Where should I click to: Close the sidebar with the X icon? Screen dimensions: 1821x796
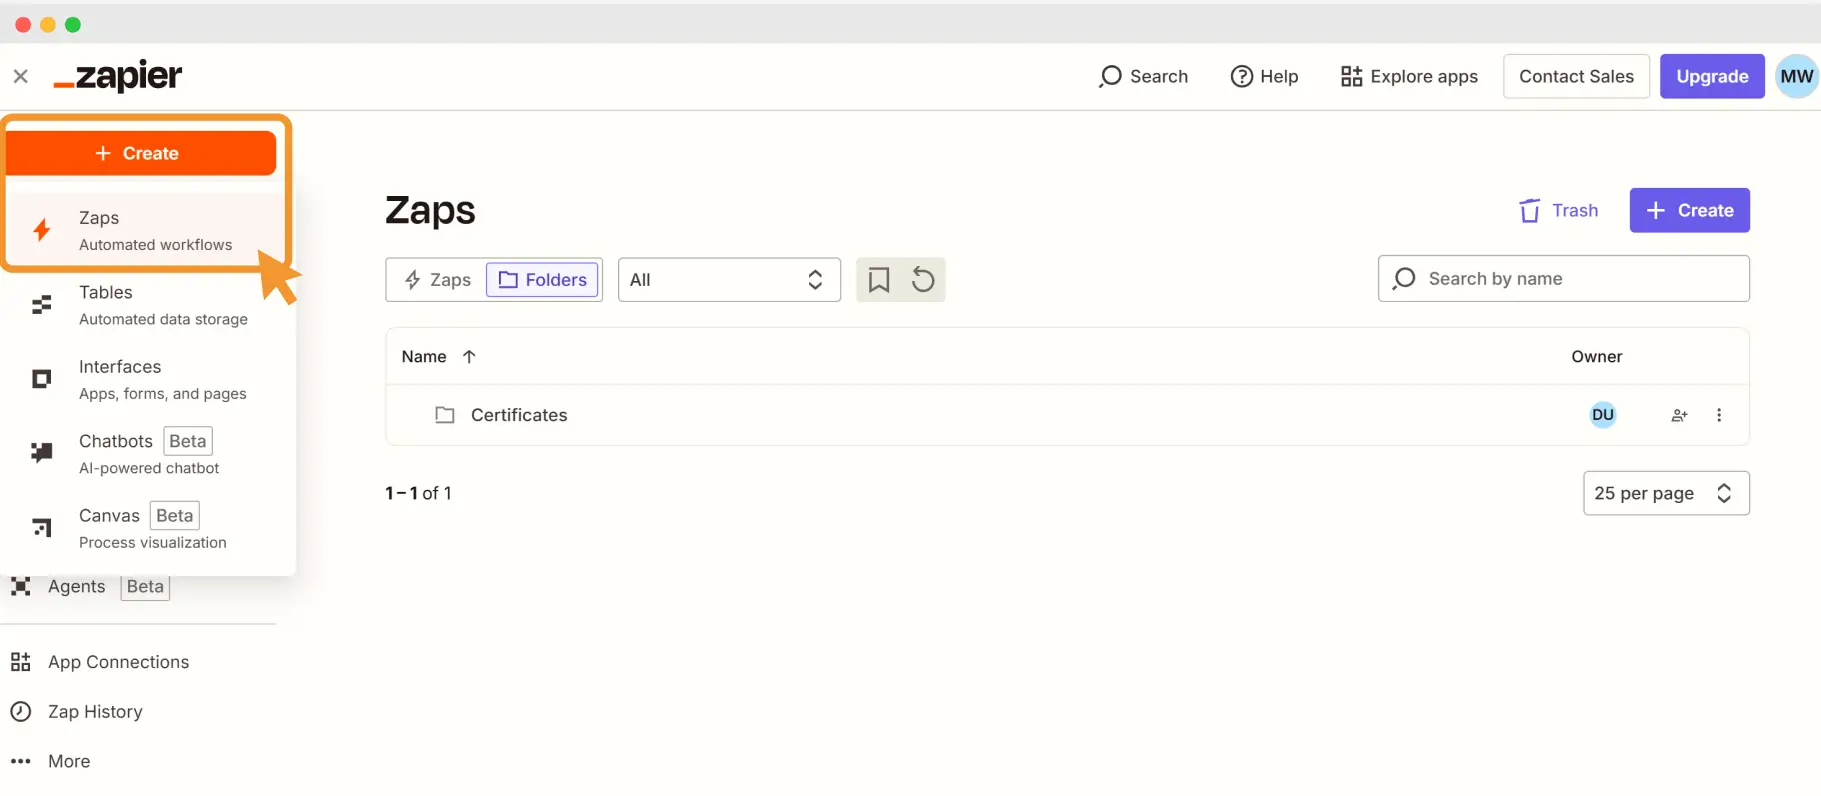[x=20, y=76]
